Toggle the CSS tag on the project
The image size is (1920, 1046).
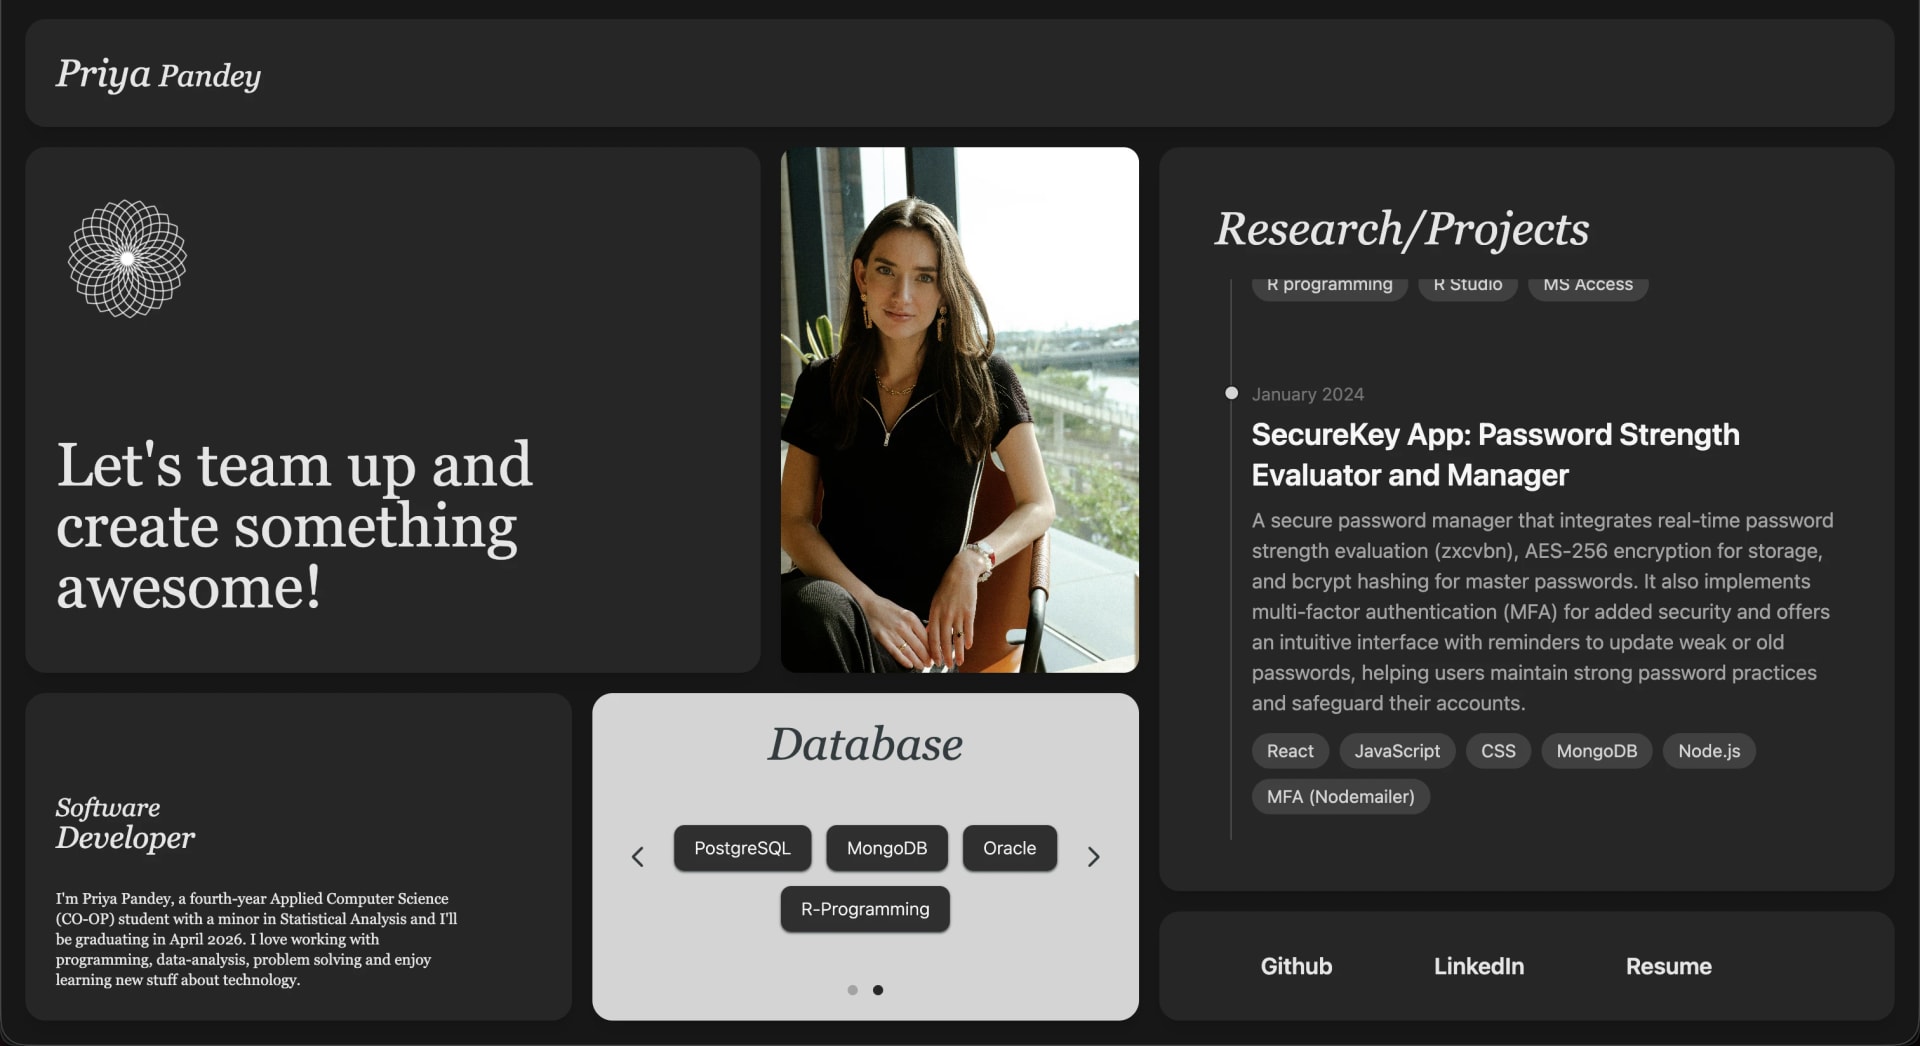click(x=1497, y=751)
